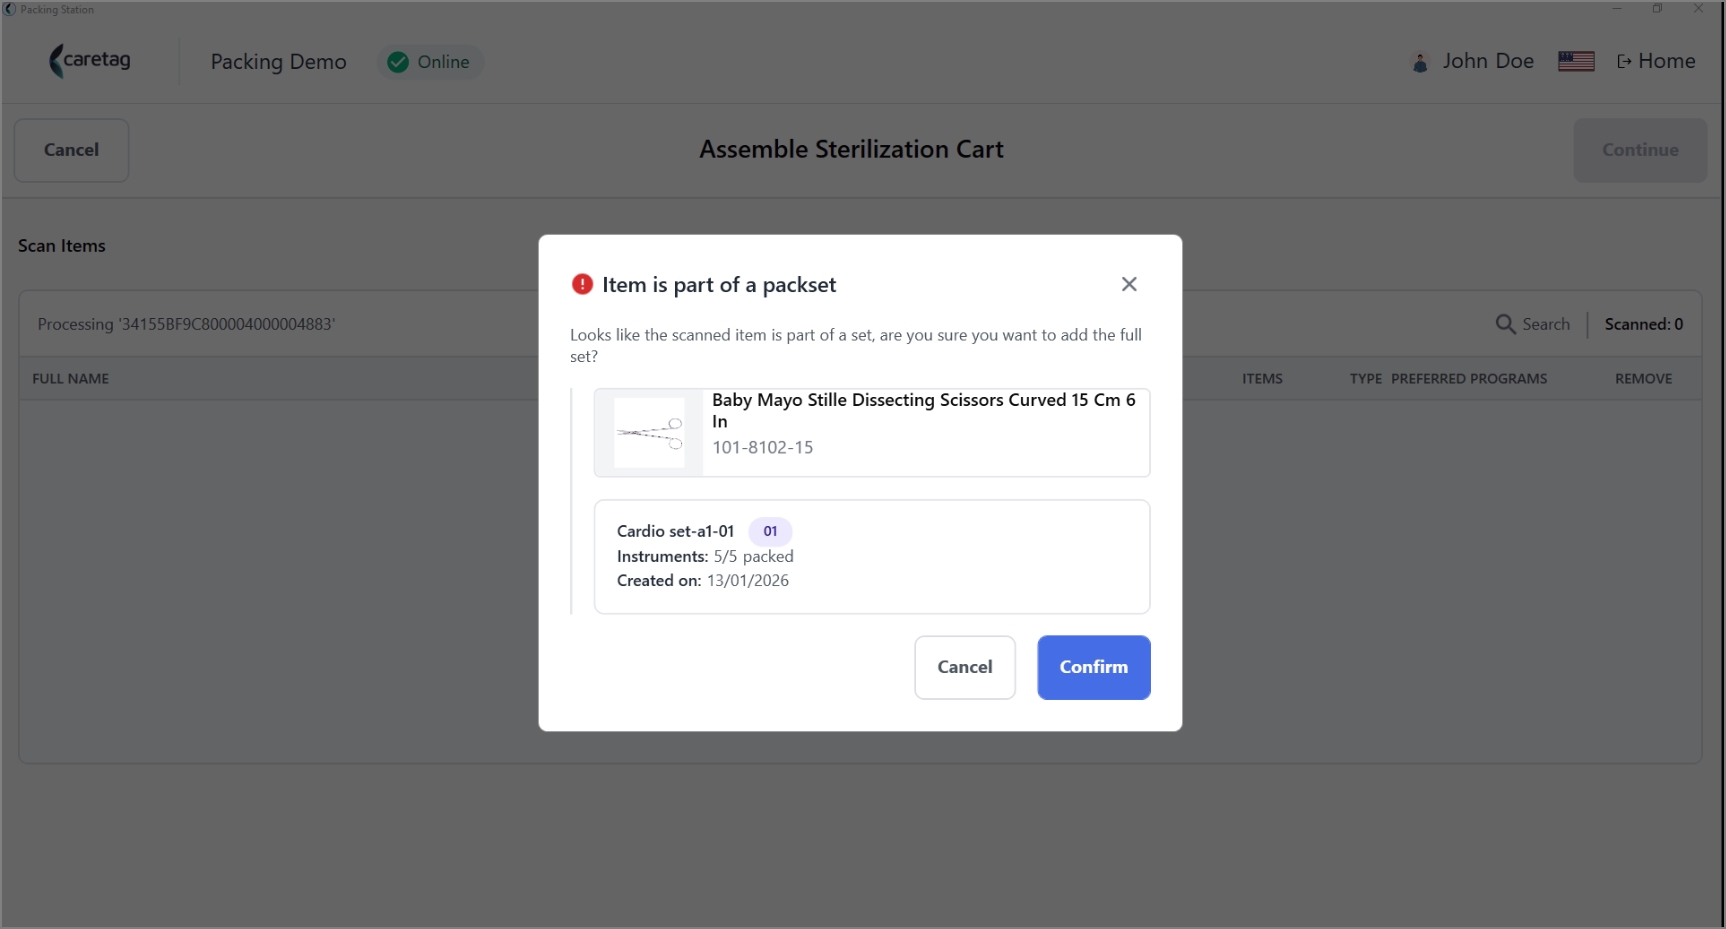Click the Home exit arrow icon

[x=1624, y=62]
